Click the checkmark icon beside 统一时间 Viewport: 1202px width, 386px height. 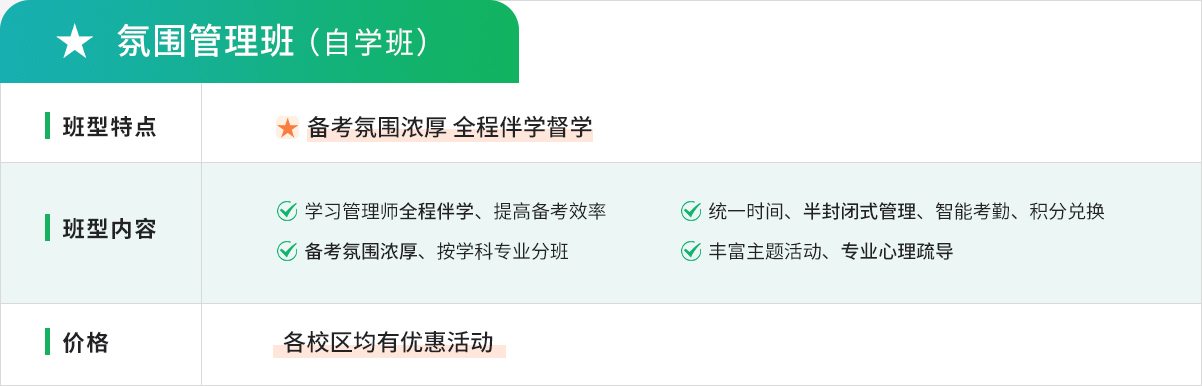coord(691,211)
